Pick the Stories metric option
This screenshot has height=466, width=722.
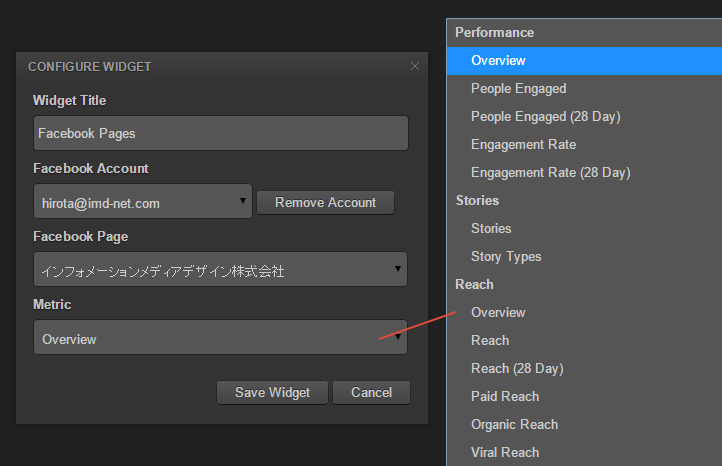(584, 228)
